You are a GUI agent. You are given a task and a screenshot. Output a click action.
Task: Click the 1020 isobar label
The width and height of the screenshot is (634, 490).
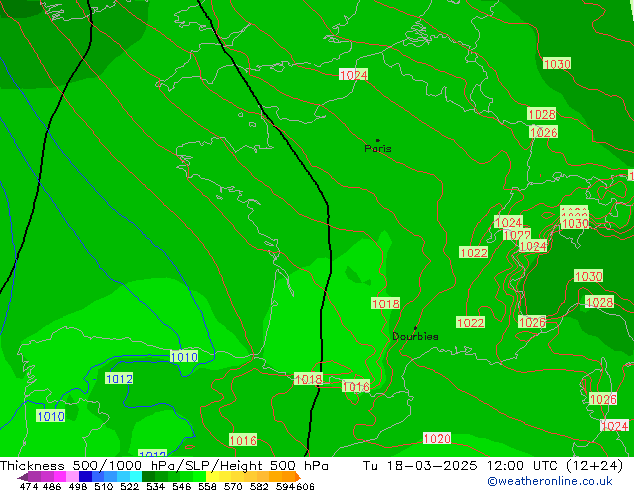(x=437, y=438)
